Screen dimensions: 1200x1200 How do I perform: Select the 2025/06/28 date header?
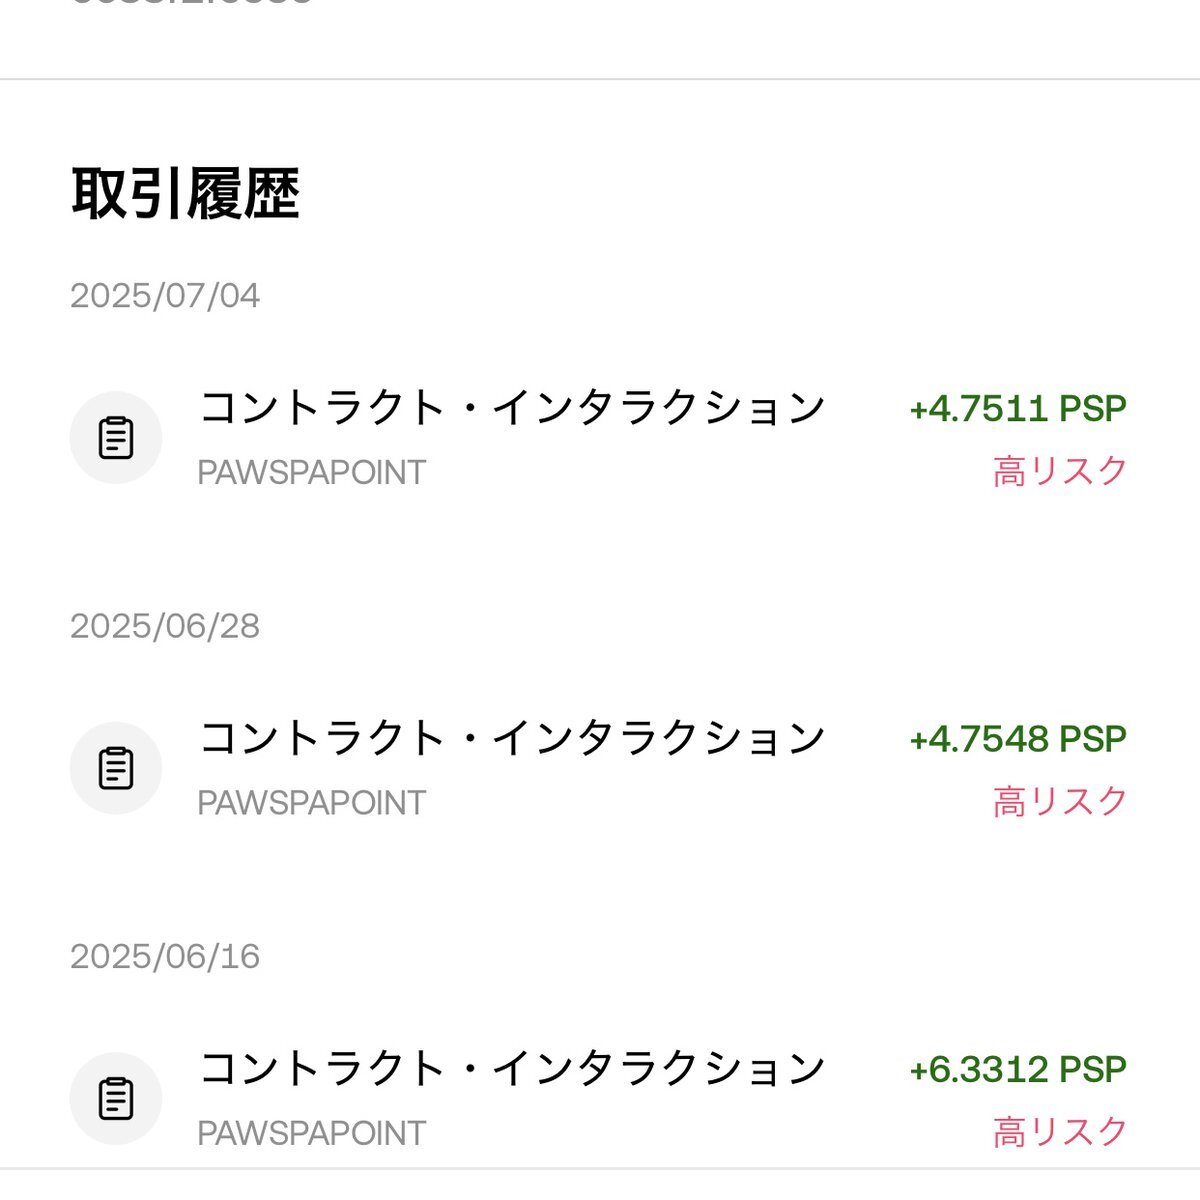click(165, 626)
